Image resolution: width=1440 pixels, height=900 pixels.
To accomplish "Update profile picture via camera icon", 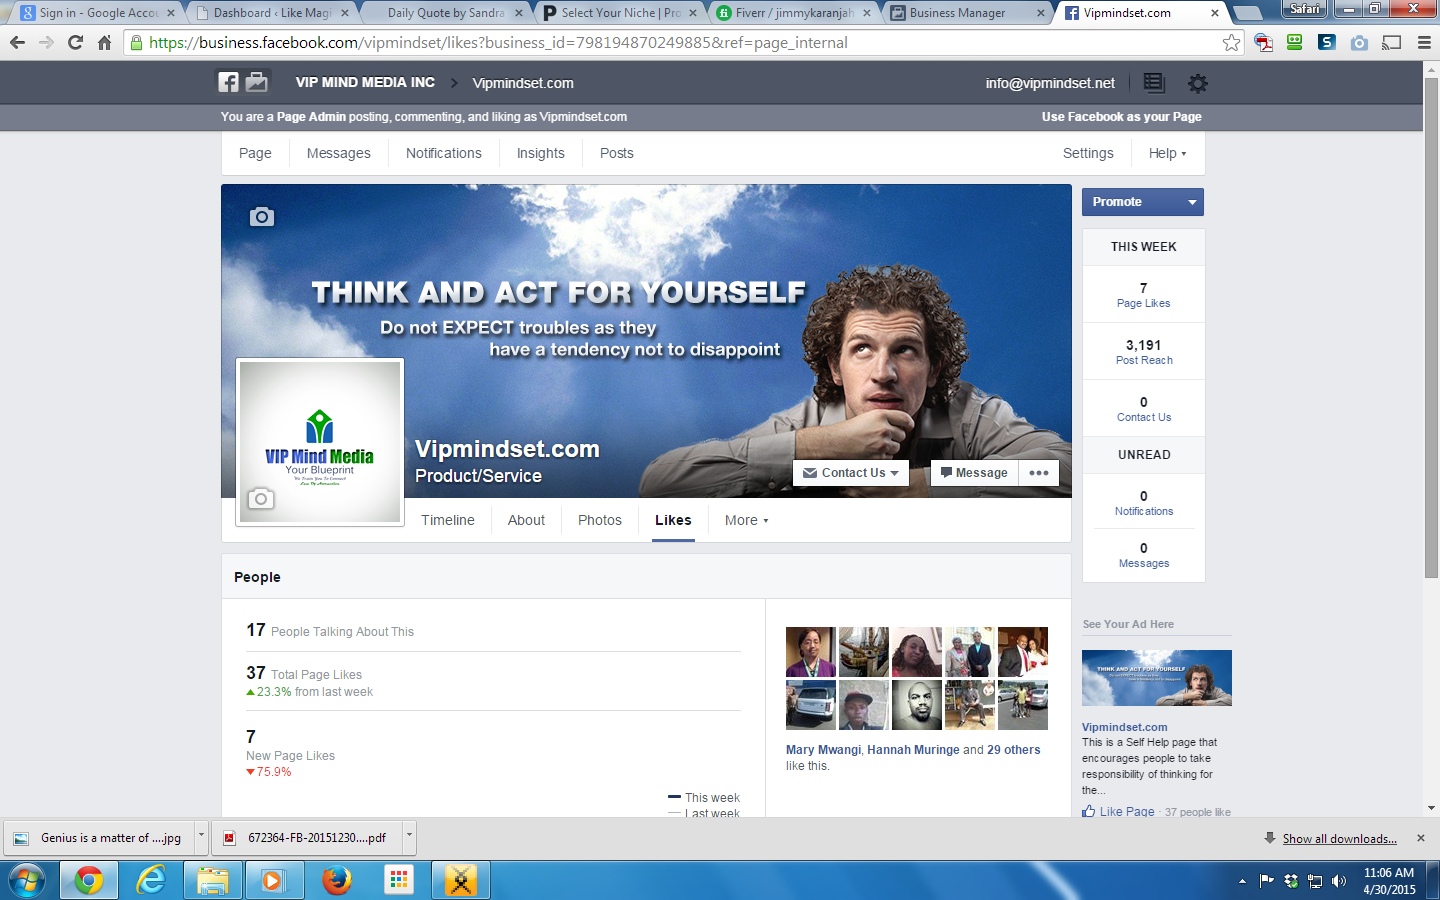I will point(260,498).
